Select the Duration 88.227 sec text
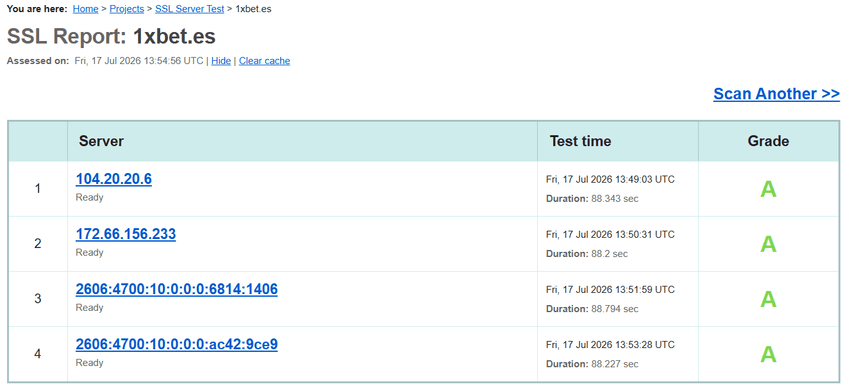The height and width of the screenshot is (389, 850). 592,364
